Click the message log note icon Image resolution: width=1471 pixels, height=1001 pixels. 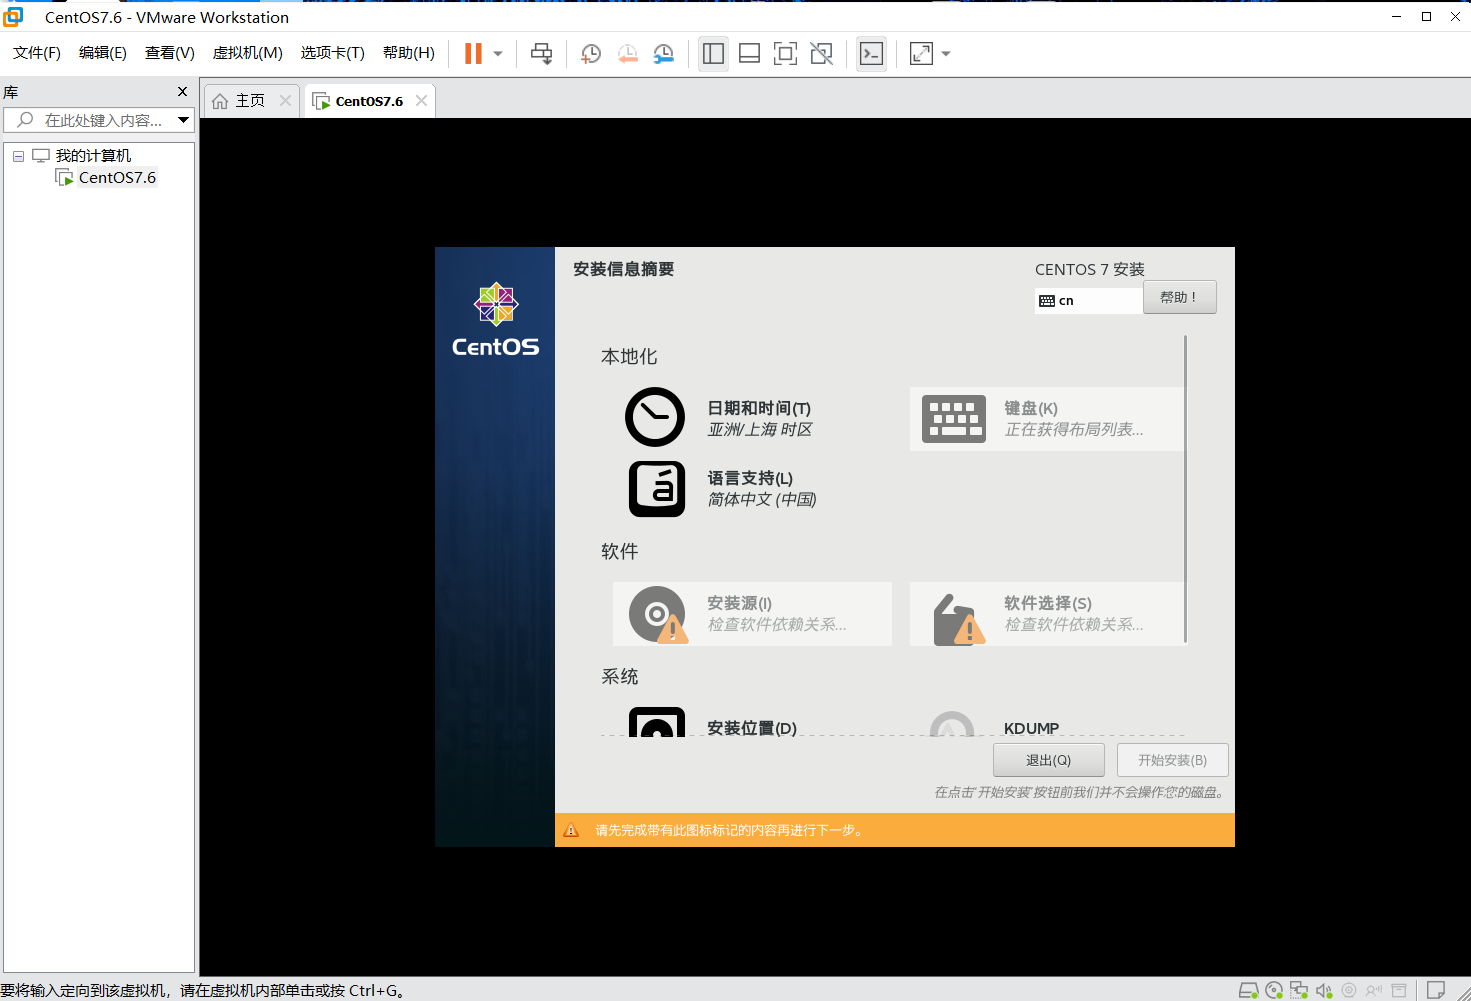(x=1436, y=990)
